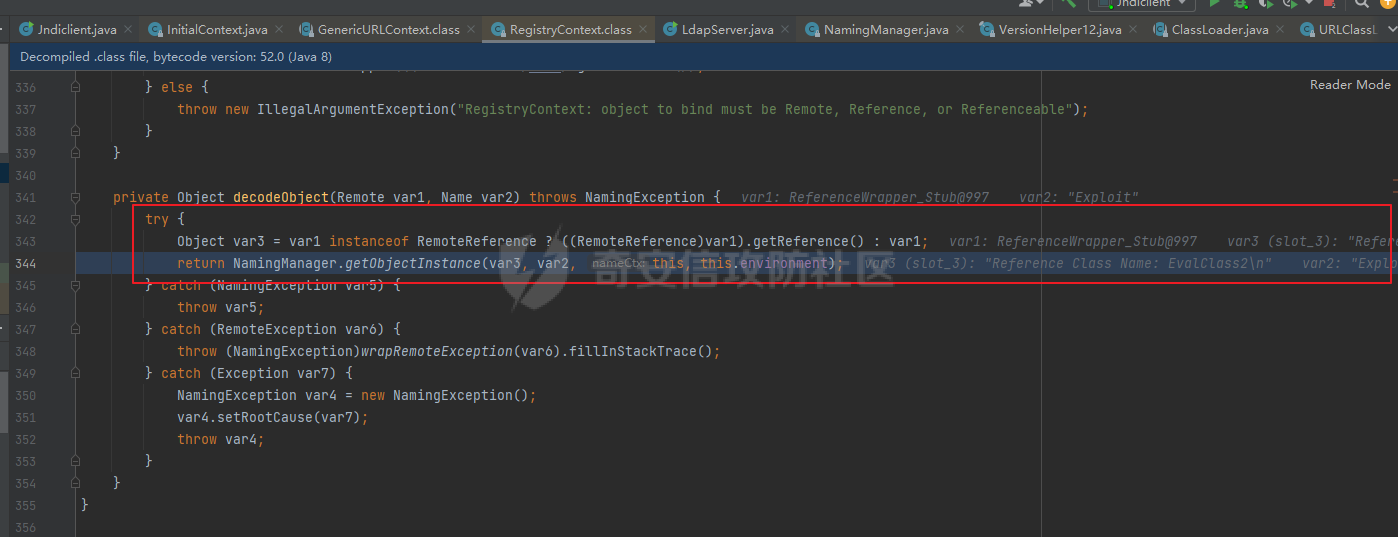This screenshot has width=1398, height=537.
Task: Toggle Reader Mode in the editor
Action: pos(1349,85)
